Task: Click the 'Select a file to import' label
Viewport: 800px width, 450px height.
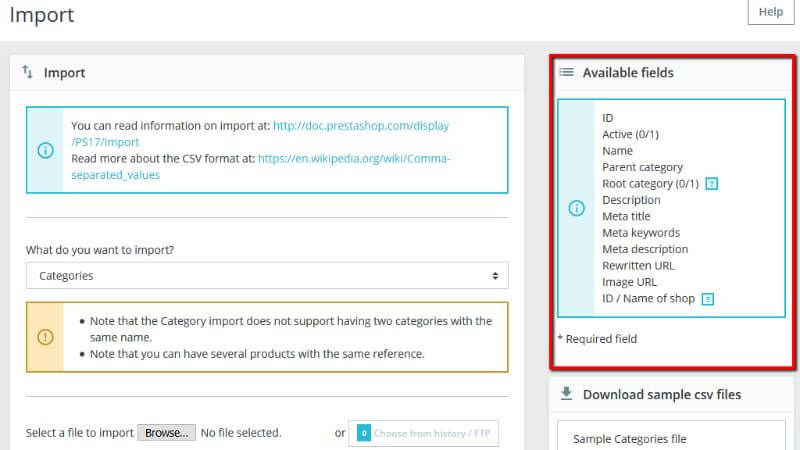Action: (x=80, y=433)
